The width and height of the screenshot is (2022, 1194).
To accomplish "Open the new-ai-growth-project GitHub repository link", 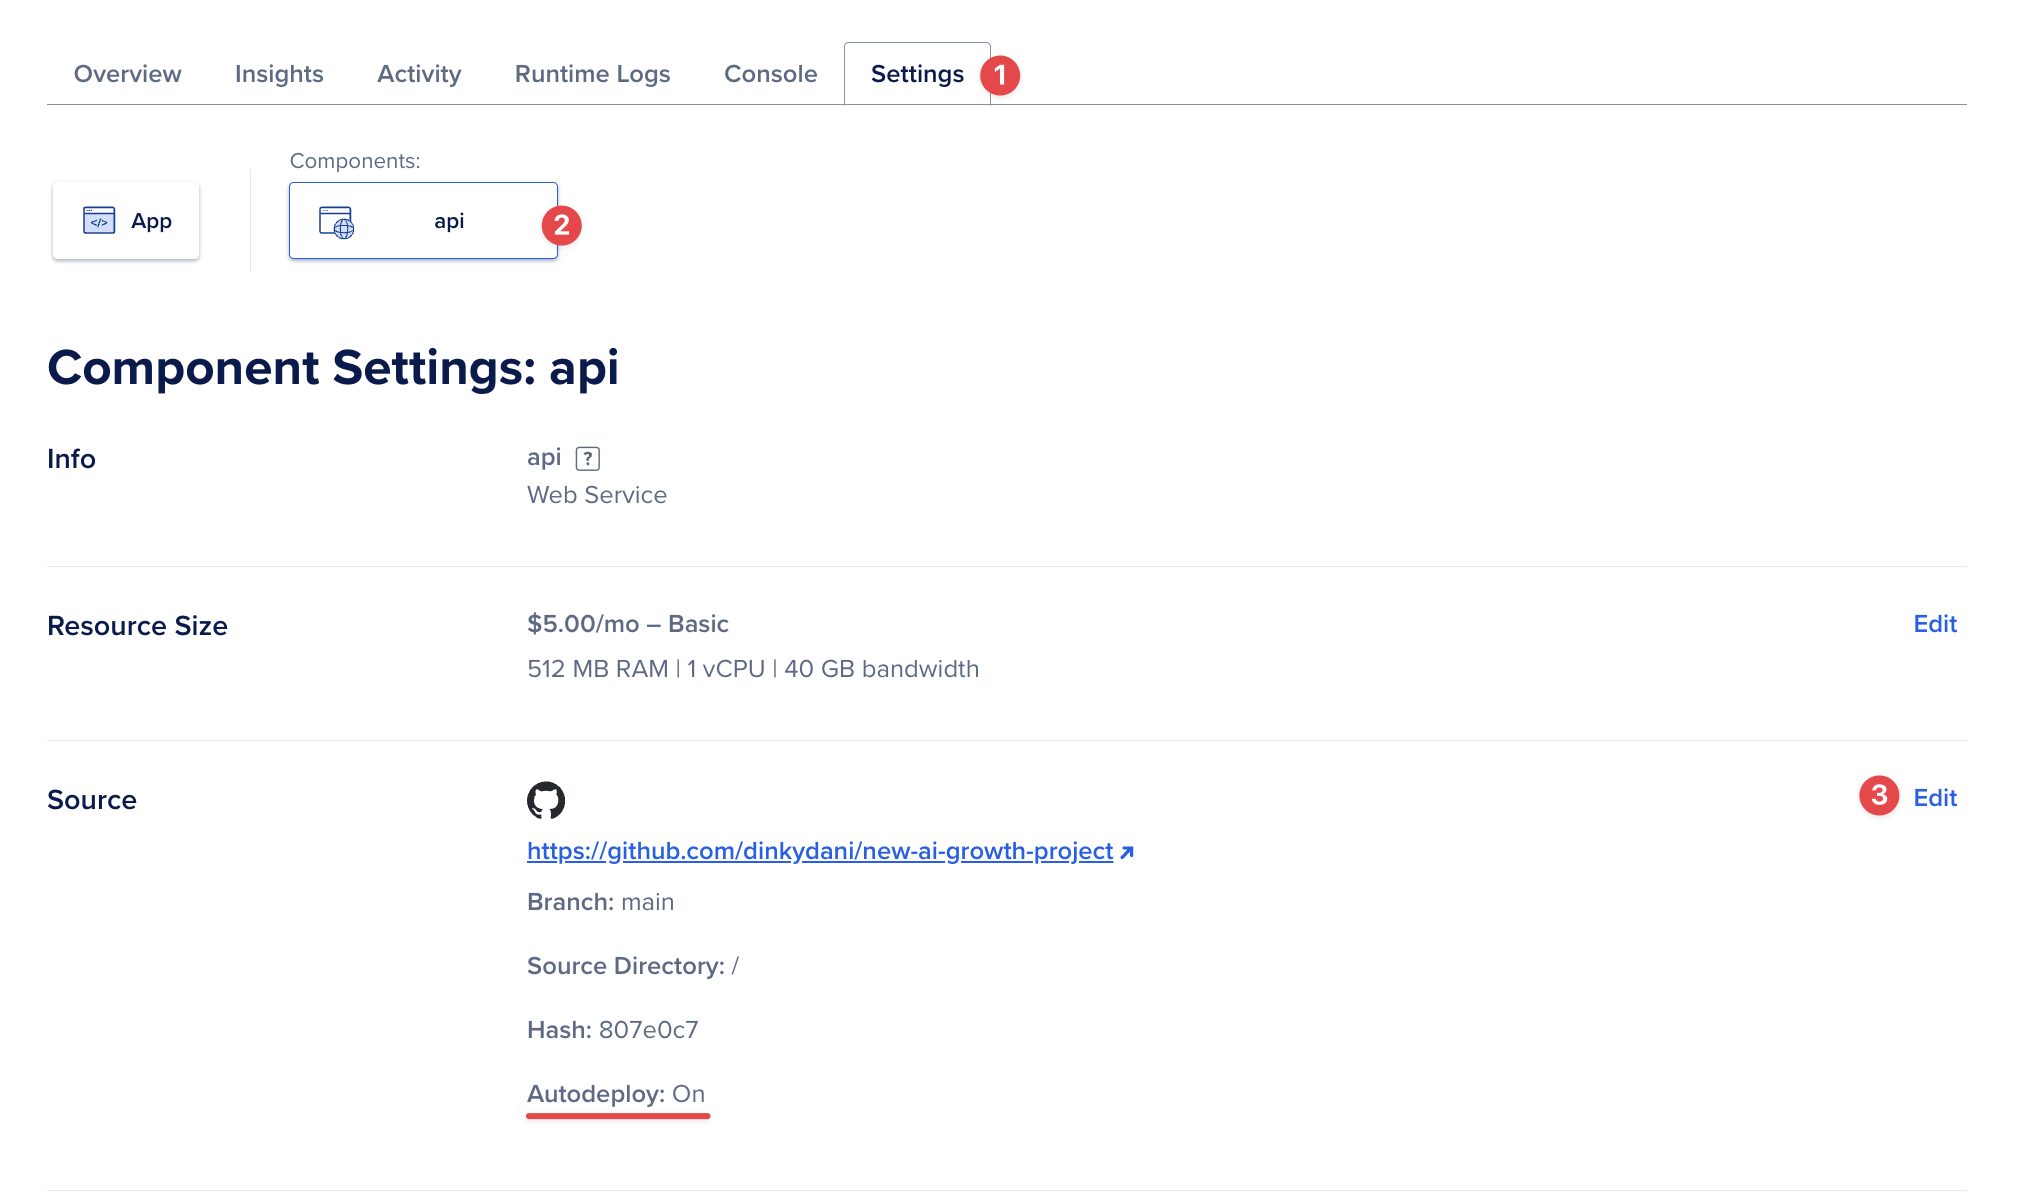I will pos(819,851).
